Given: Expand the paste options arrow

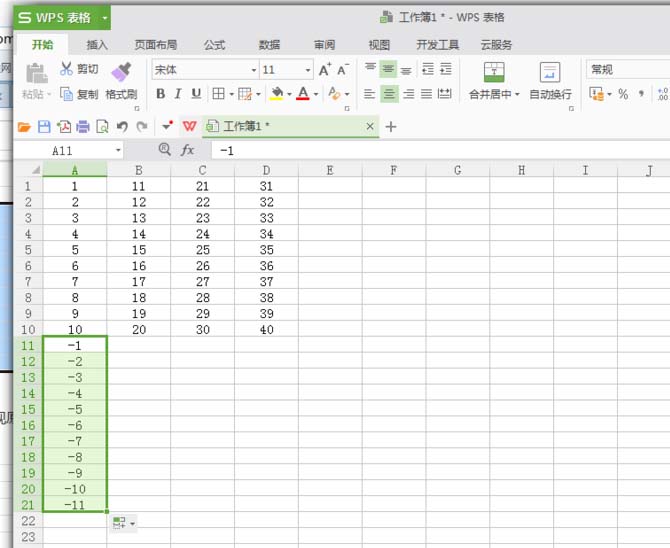Looking at the screenshot, I should point(49,94).
